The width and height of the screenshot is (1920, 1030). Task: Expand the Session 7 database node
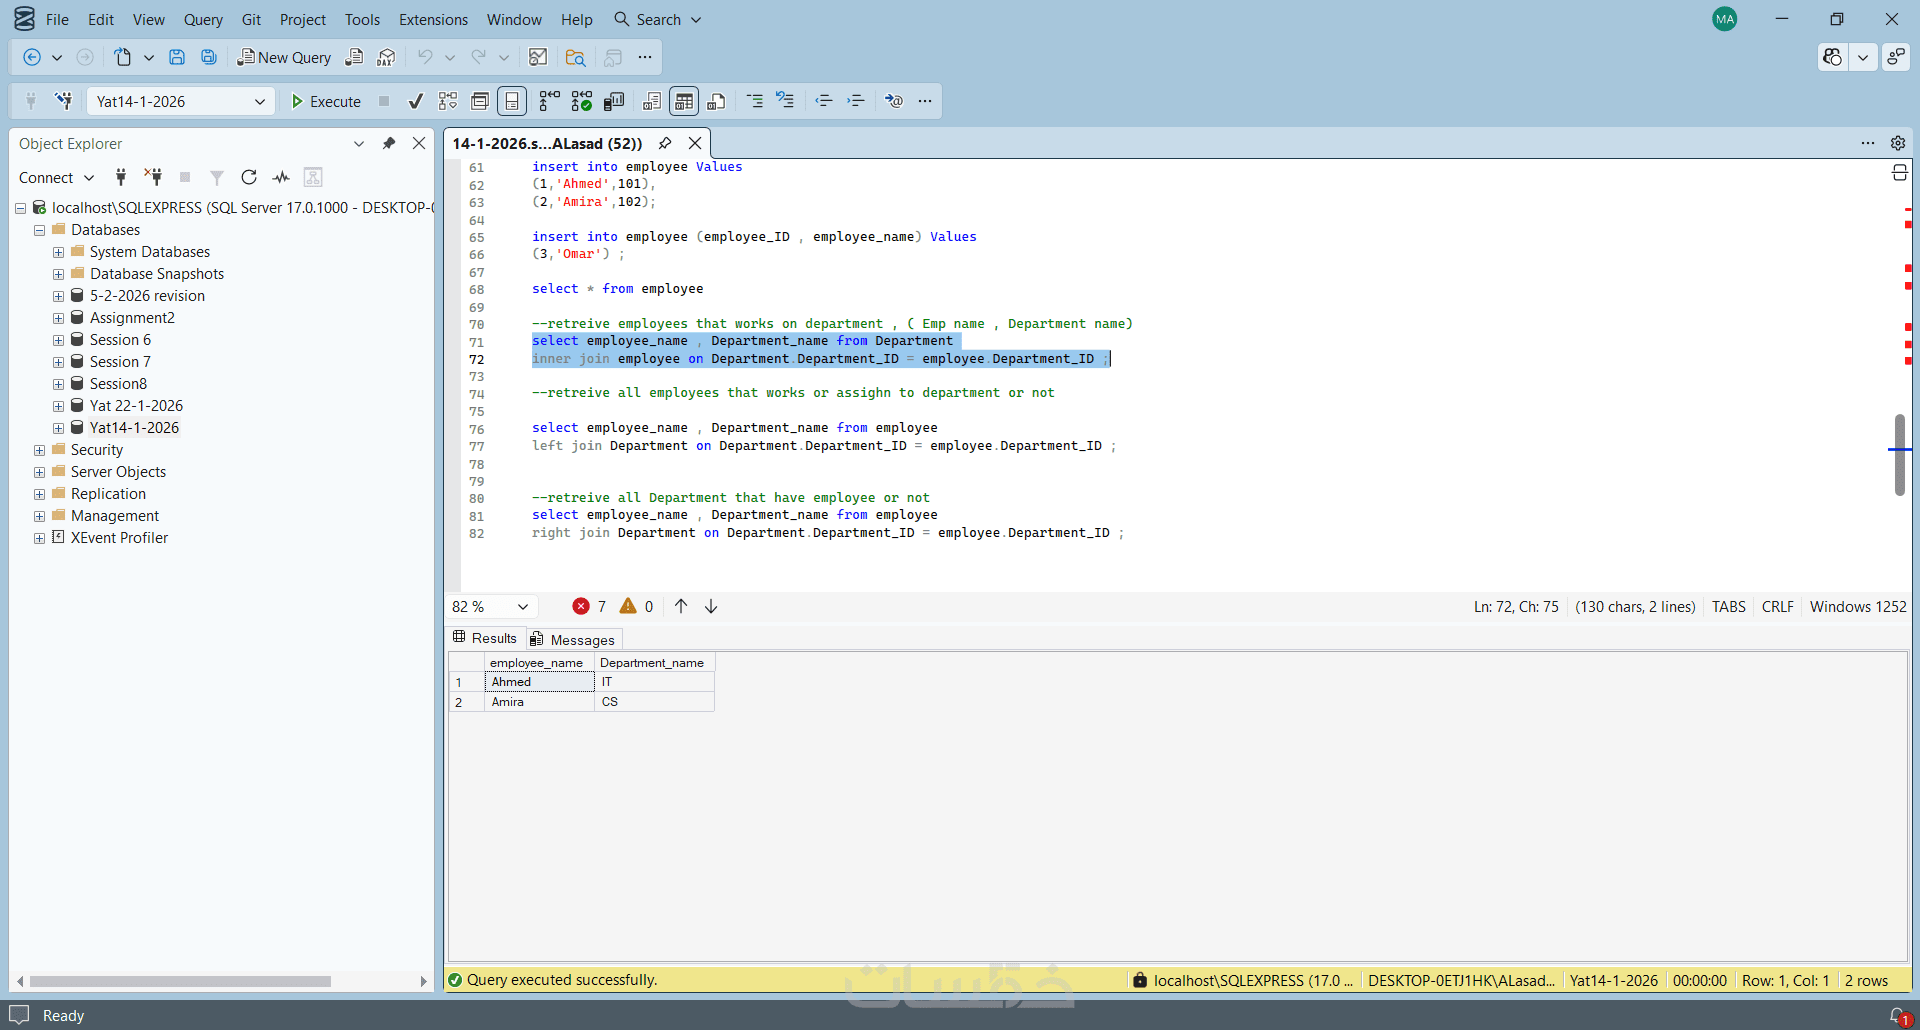[58, 362]
